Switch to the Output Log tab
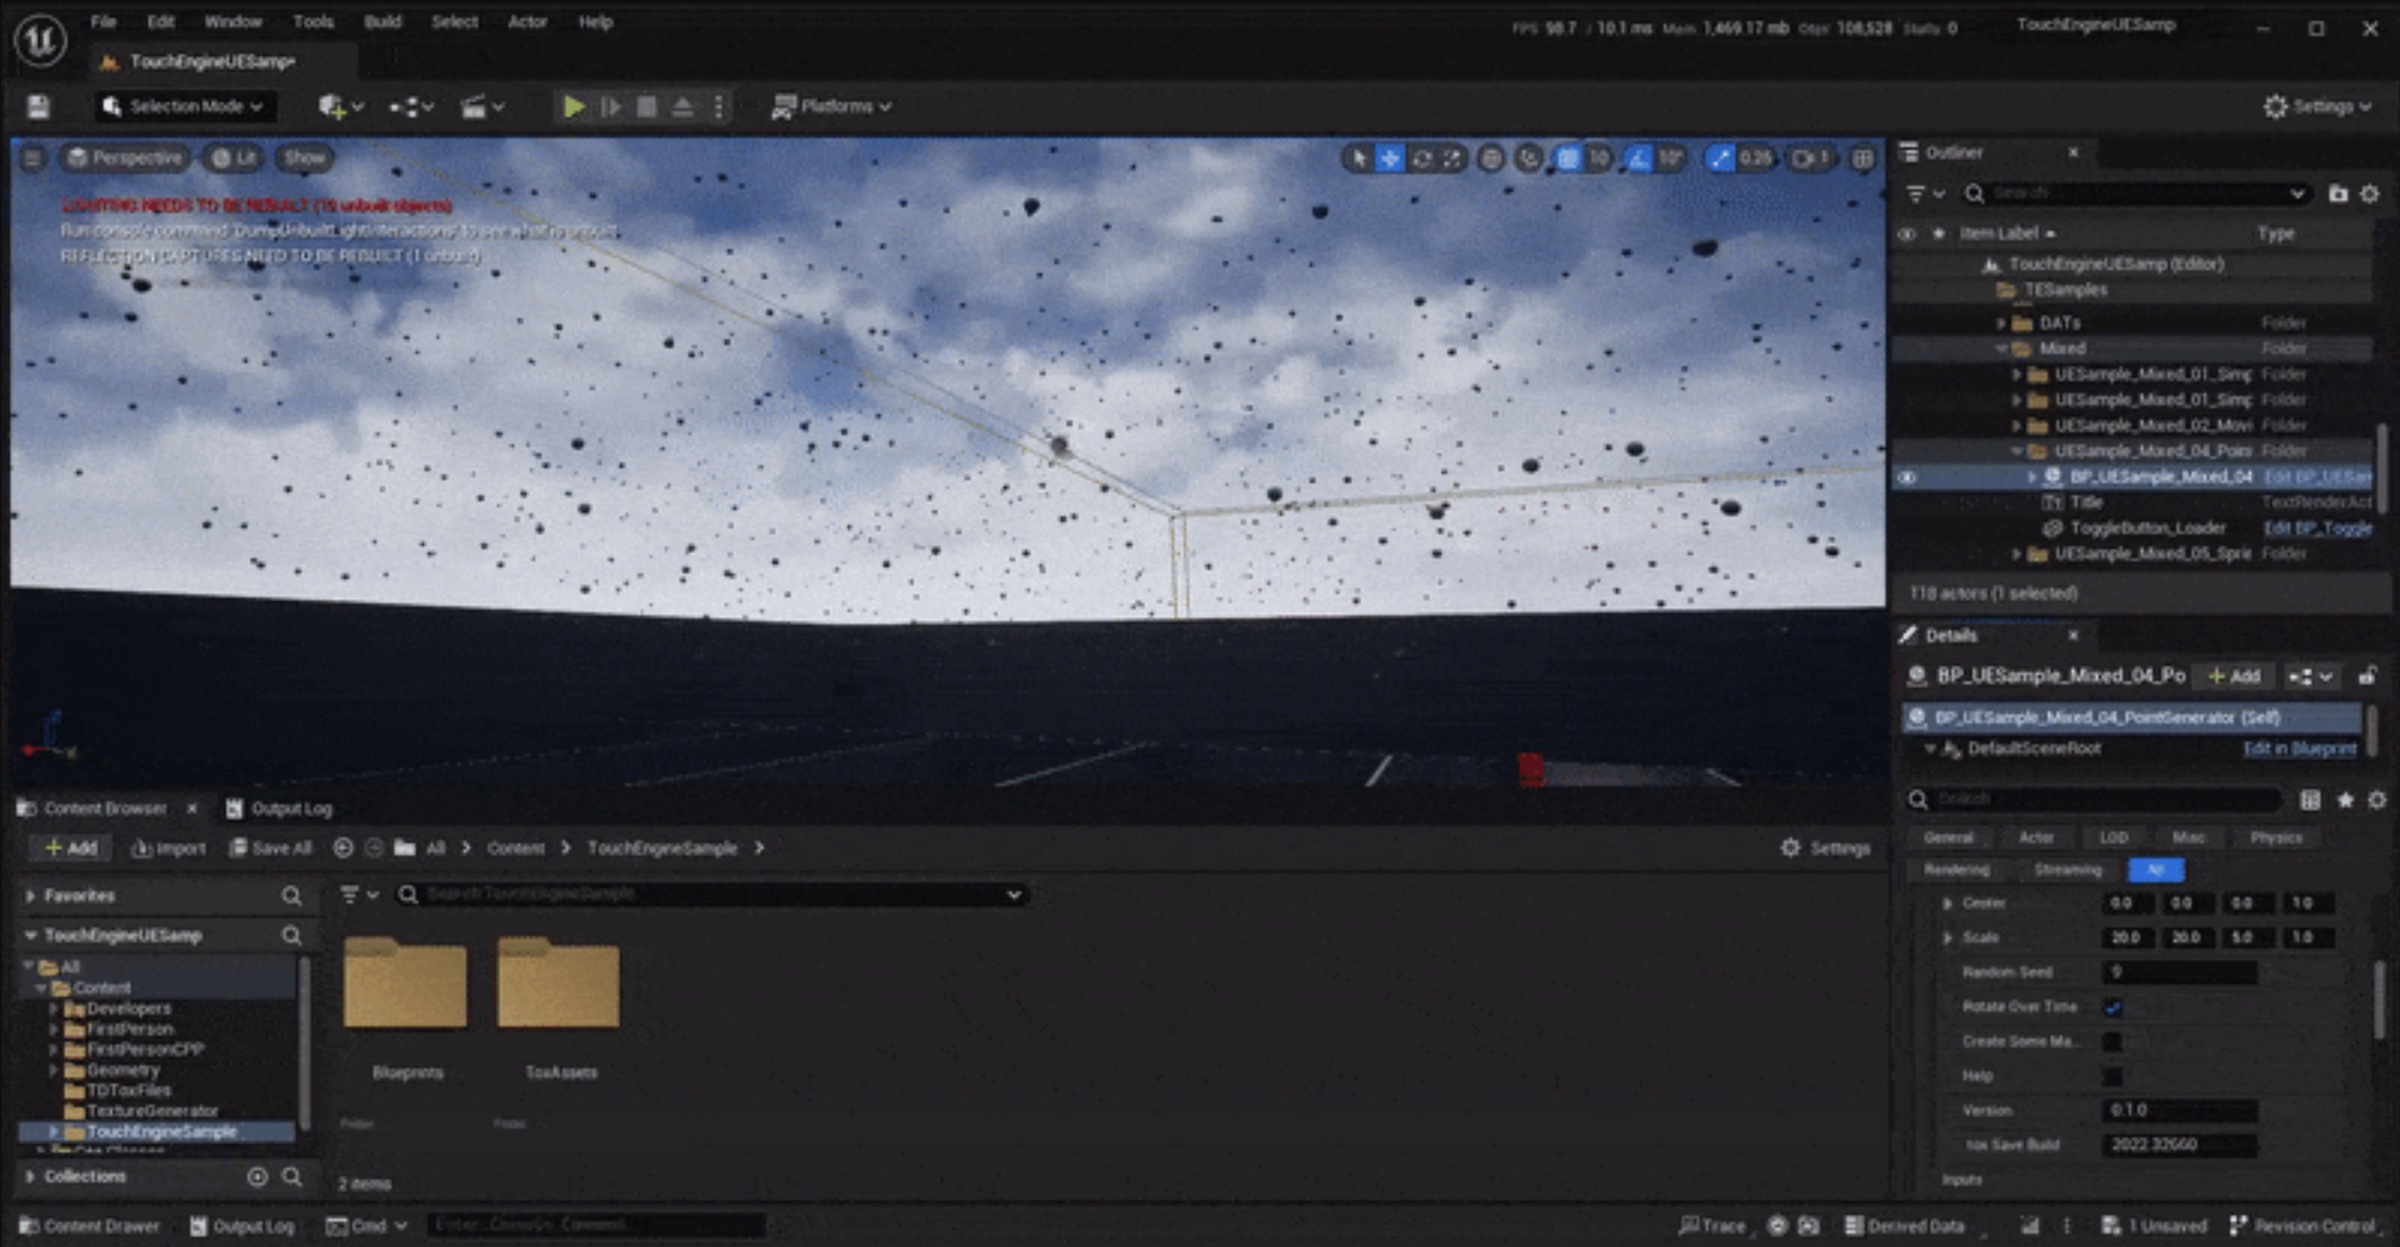The height and width of the screenshot is (1247, 2400). 290,808
